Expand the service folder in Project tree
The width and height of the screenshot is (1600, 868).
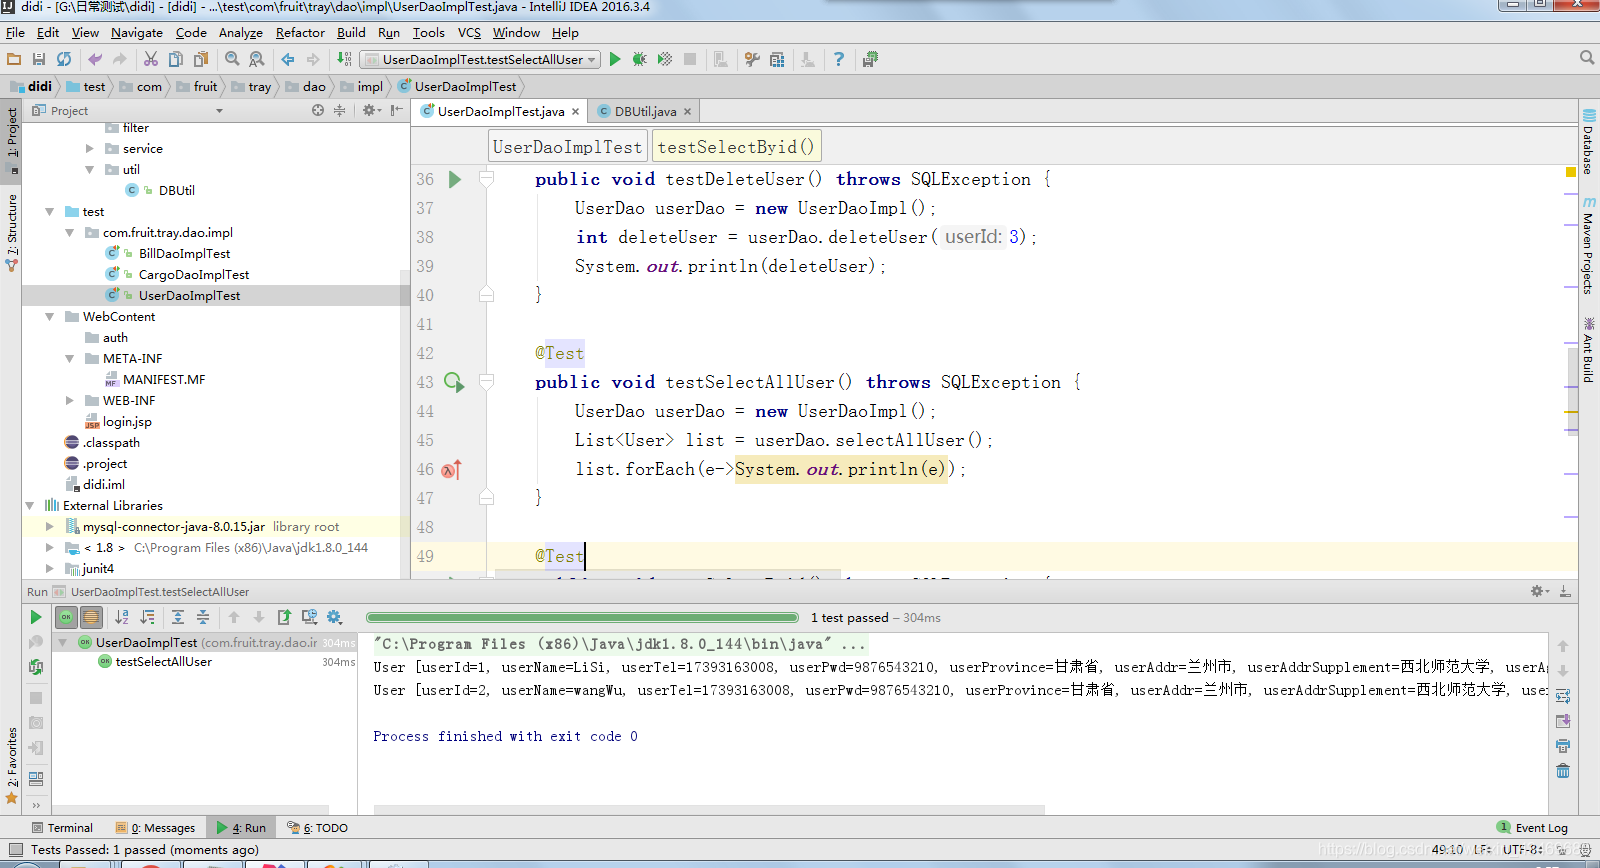click(x=89, y=148)
